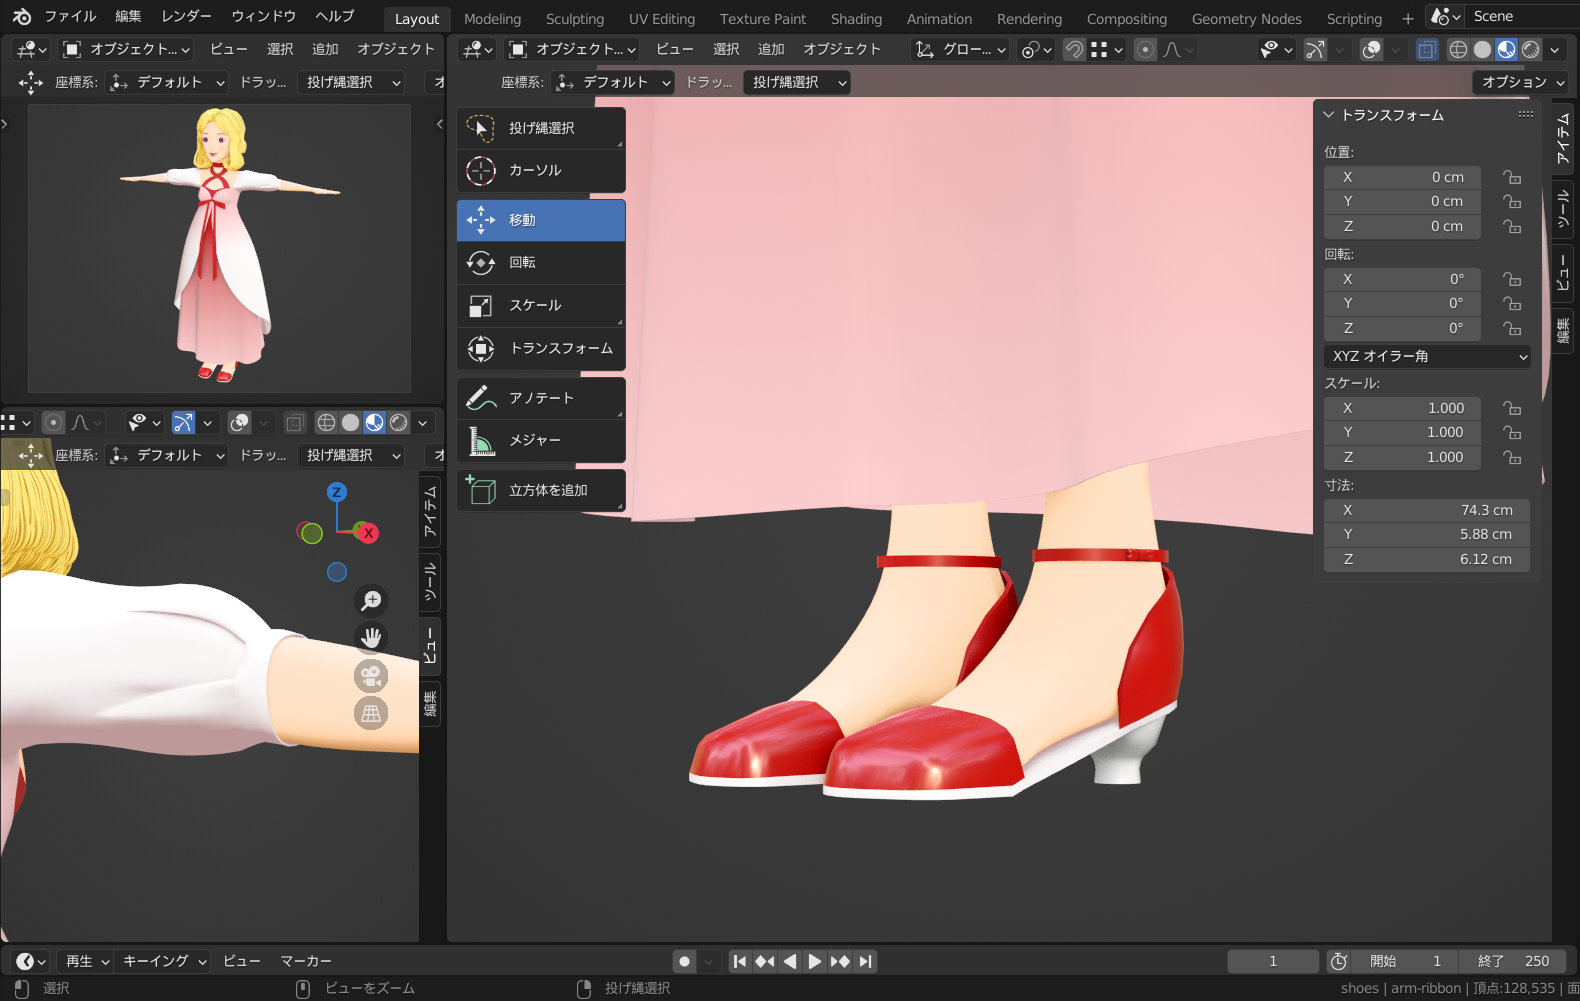
Task: Collapse the Transform (トランスフォーム) panel
Action: tap(1329, 115)
